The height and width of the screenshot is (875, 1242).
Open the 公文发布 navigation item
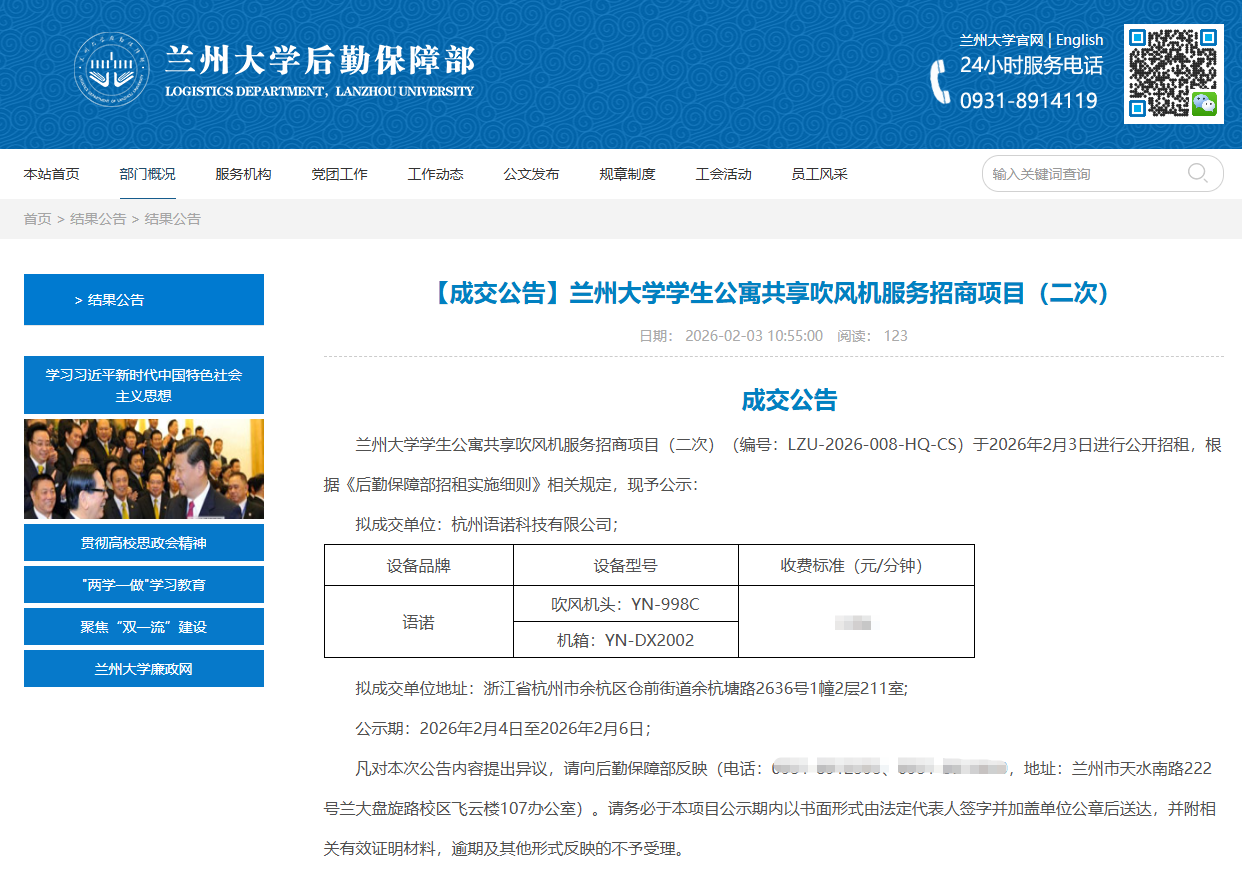531,174
